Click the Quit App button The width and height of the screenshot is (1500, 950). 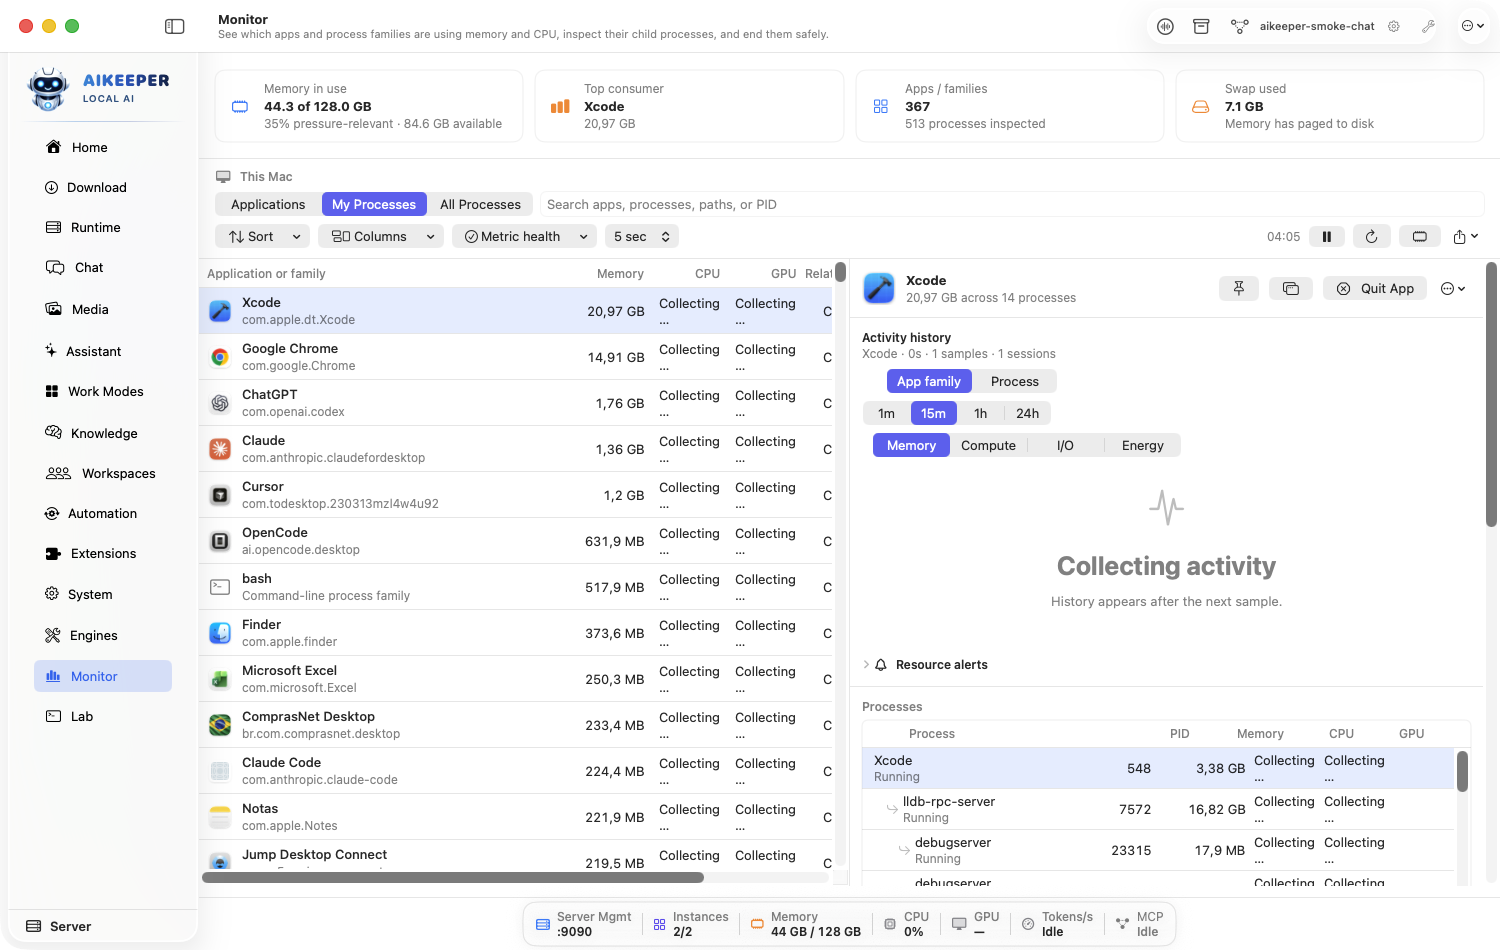(x=1376, y=288)
